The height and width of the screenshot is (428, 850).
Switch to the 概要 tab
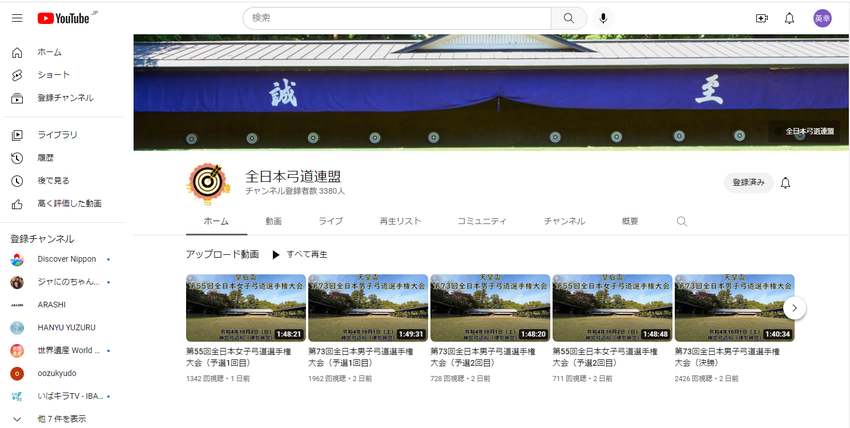(630, 222)
